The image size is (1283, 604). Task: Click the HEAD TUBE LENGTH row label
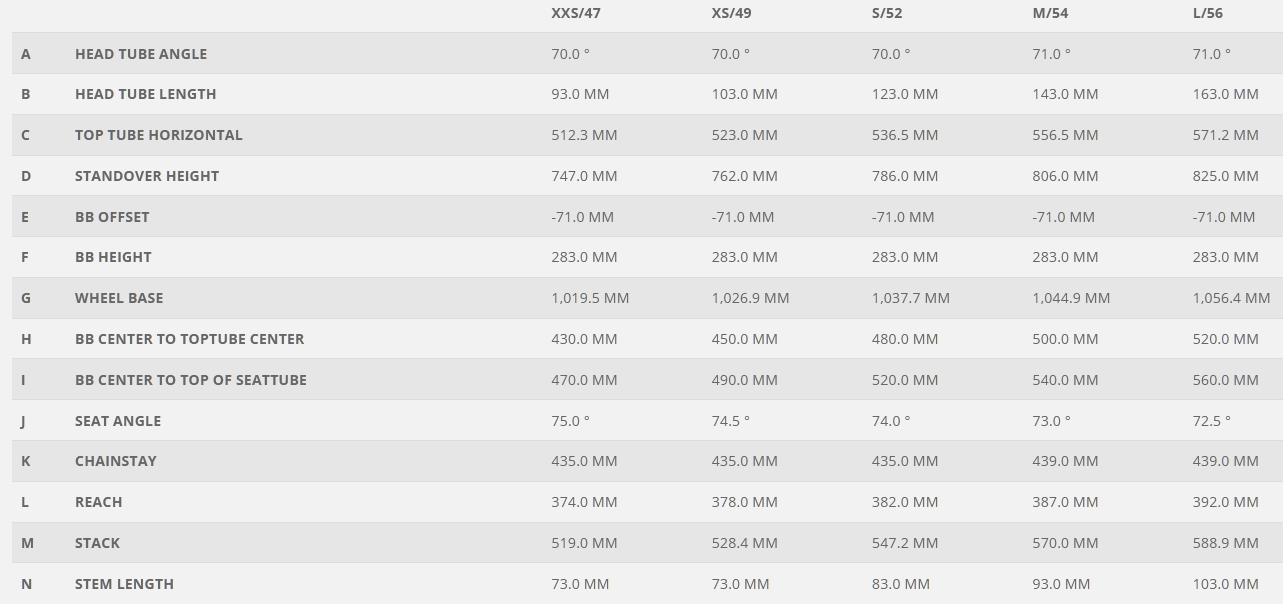pos(145,94)
